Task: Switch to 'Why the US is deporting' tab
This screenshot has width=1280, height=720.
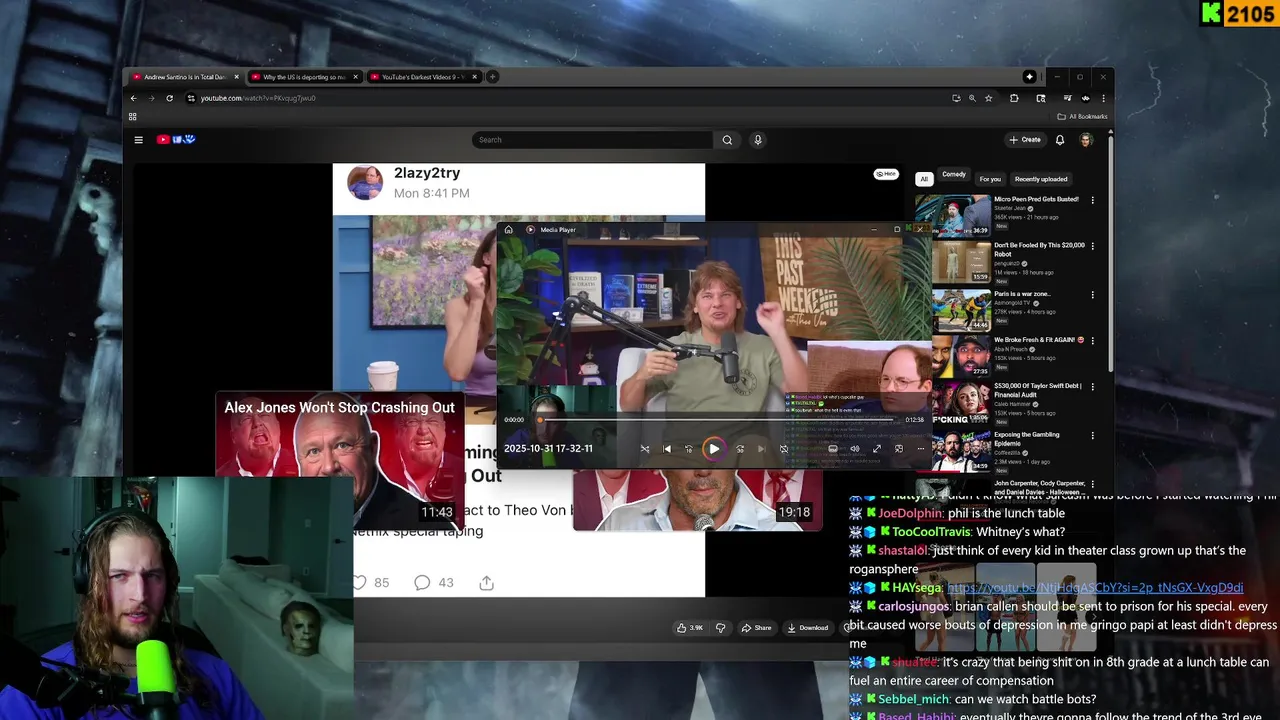Action: tap(305, 77)
